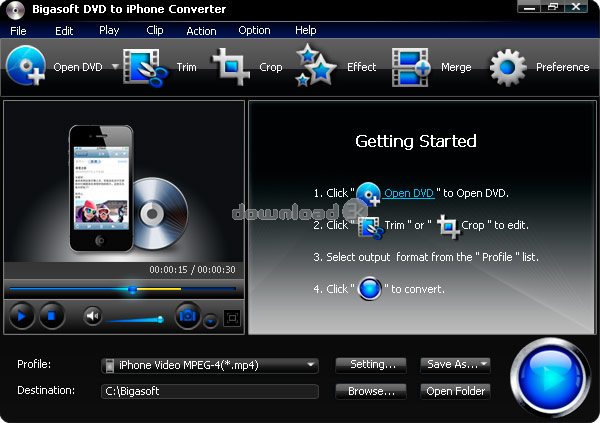Click the Trim toolbar label
The image size is (600, 423).
pyautogui.click(x=186, y=67)
